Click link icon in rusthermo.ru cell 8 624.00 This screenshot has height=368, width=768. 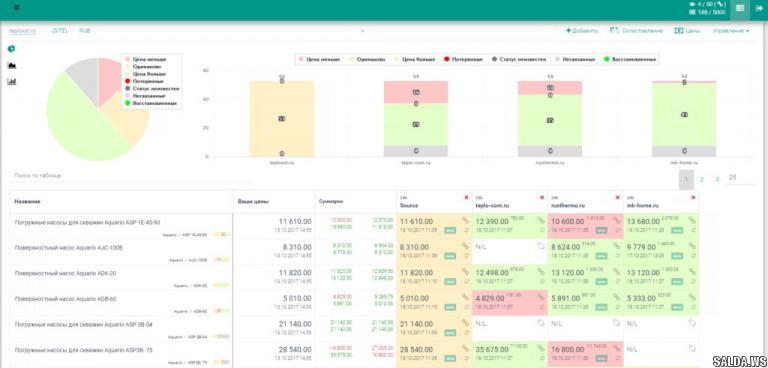coord(616,246)
